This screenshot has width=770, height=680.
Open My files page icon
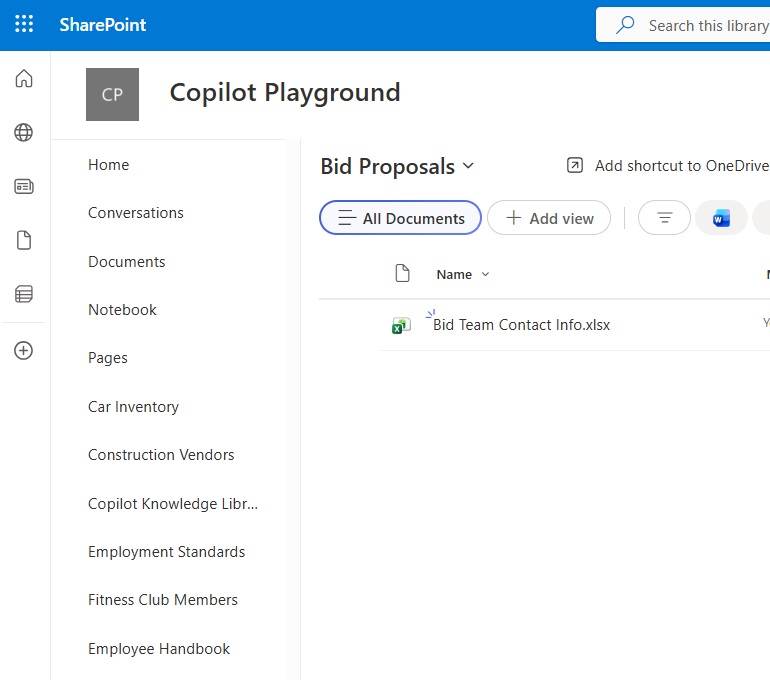click(24, 240)
